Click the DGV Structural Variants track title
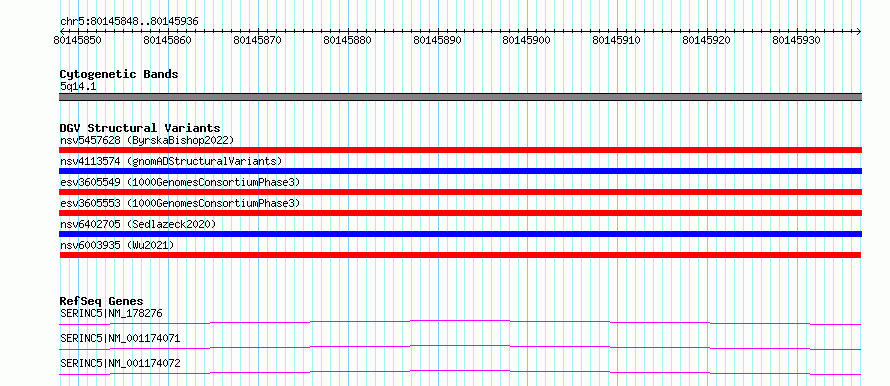Viewport: 890px width, 386px height. point(140,128)
